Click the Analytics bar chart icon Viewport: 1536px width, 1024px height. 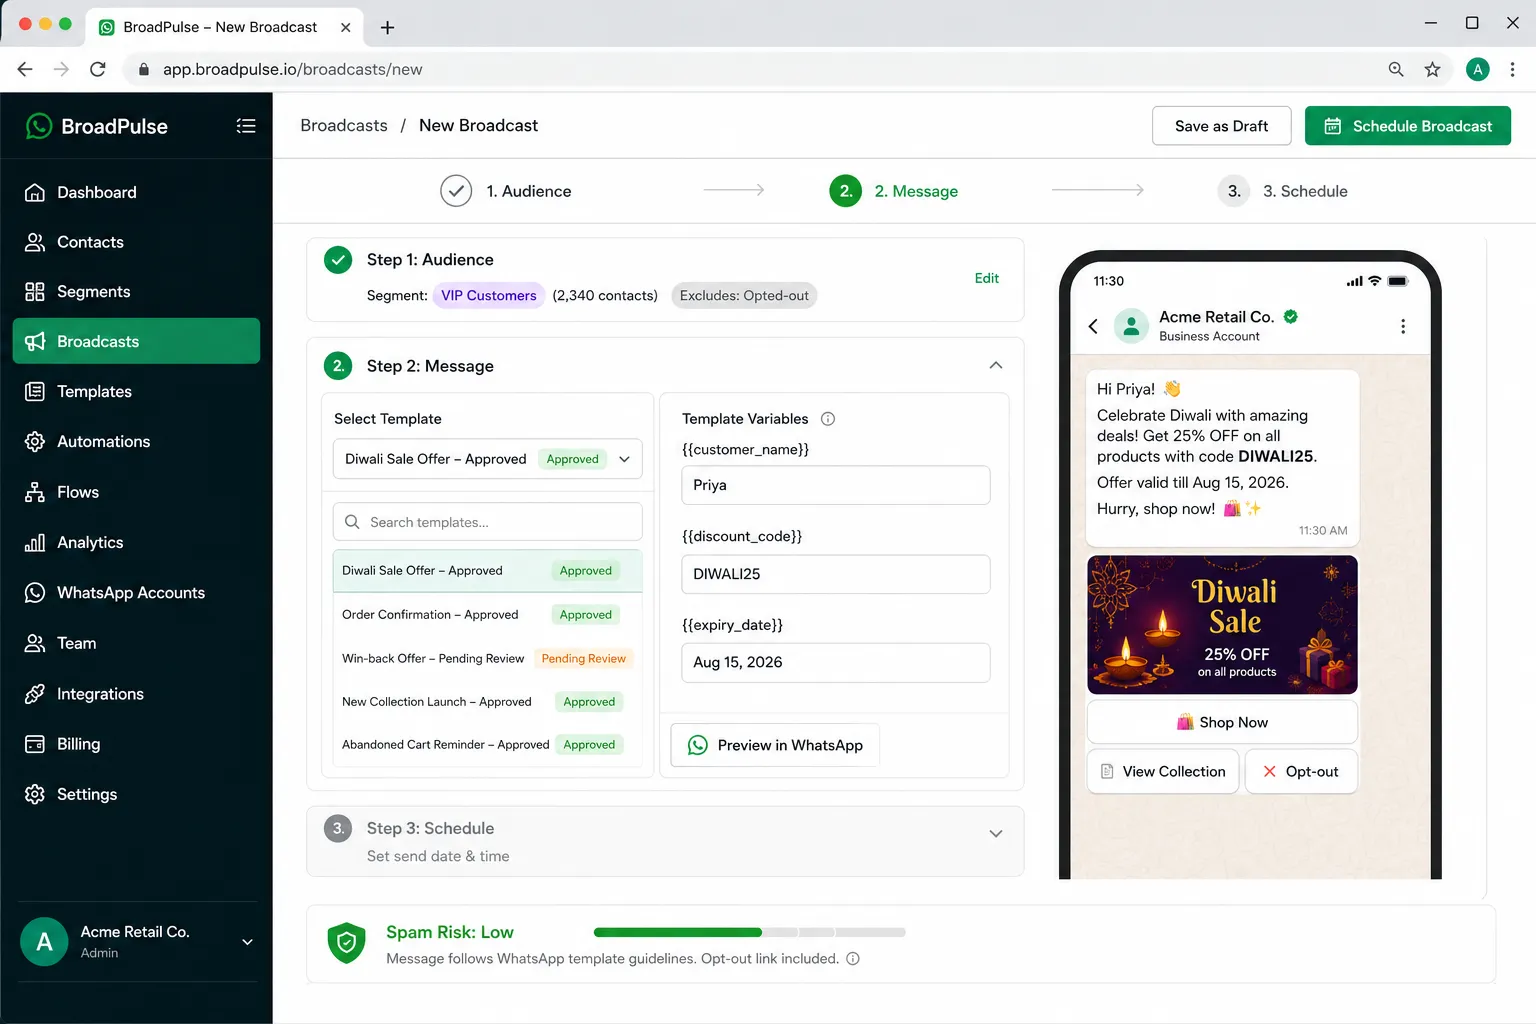pyautogui.click(x=35, y=542)
